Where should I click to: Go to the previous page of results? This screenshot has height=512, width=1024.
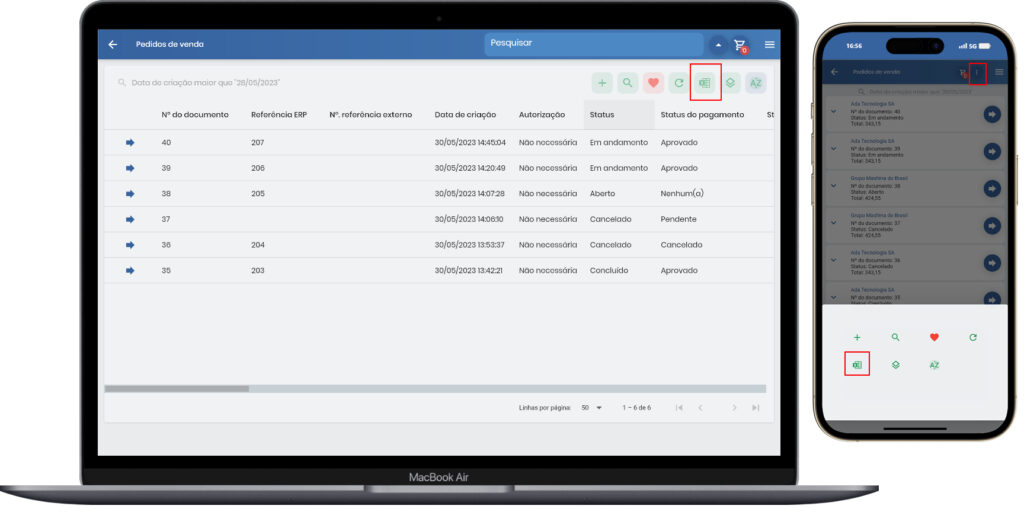700,408
